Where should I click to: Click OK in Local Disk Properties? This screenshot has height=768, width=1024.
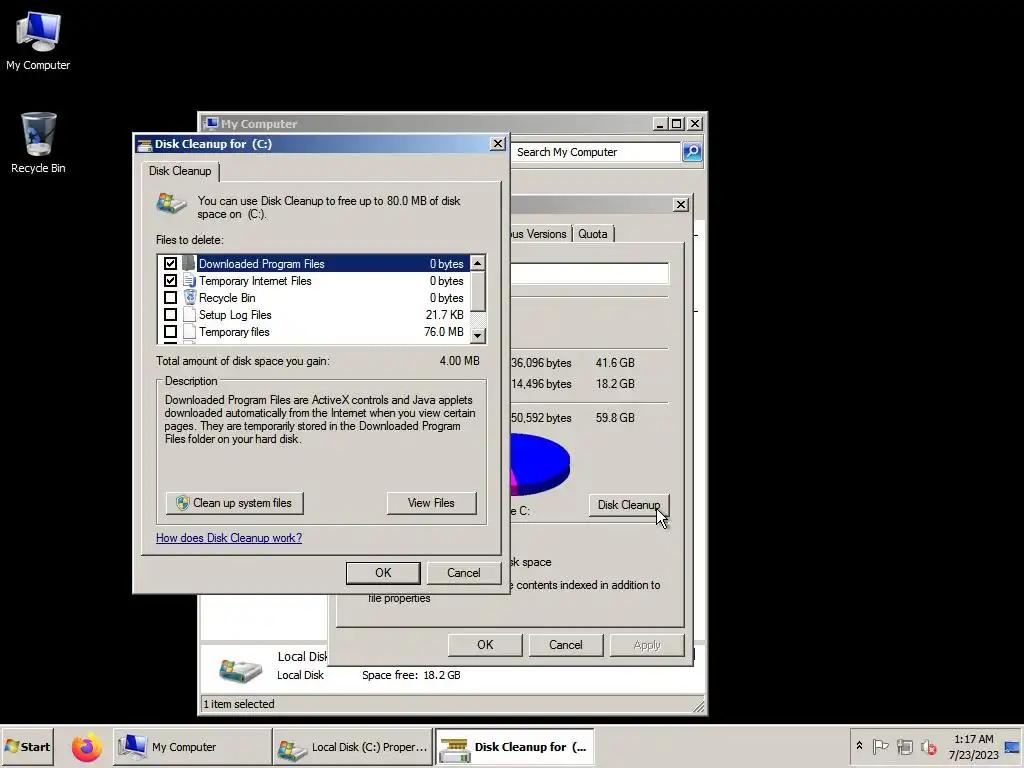pyautogui.click(x=485, y=645)
